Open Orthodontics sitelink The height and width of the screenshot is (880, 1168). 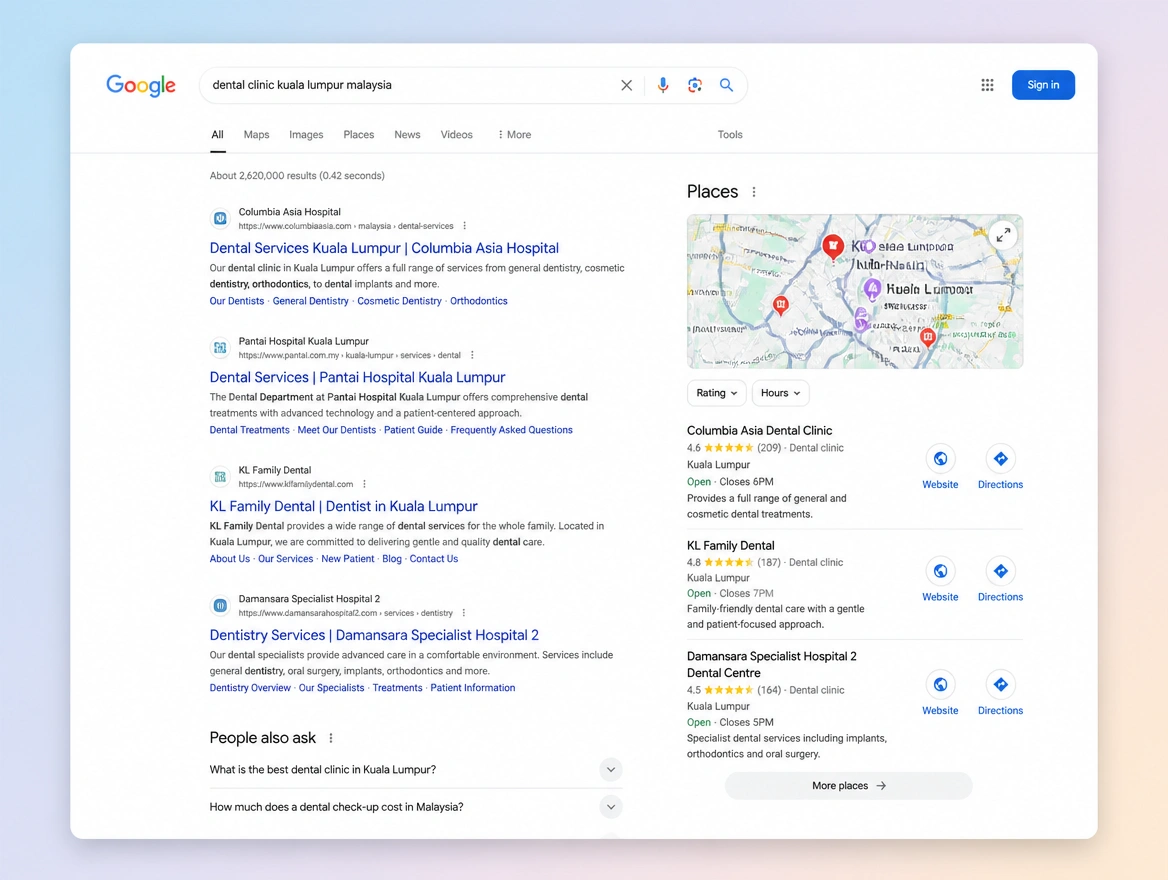(x=479, y=301)
